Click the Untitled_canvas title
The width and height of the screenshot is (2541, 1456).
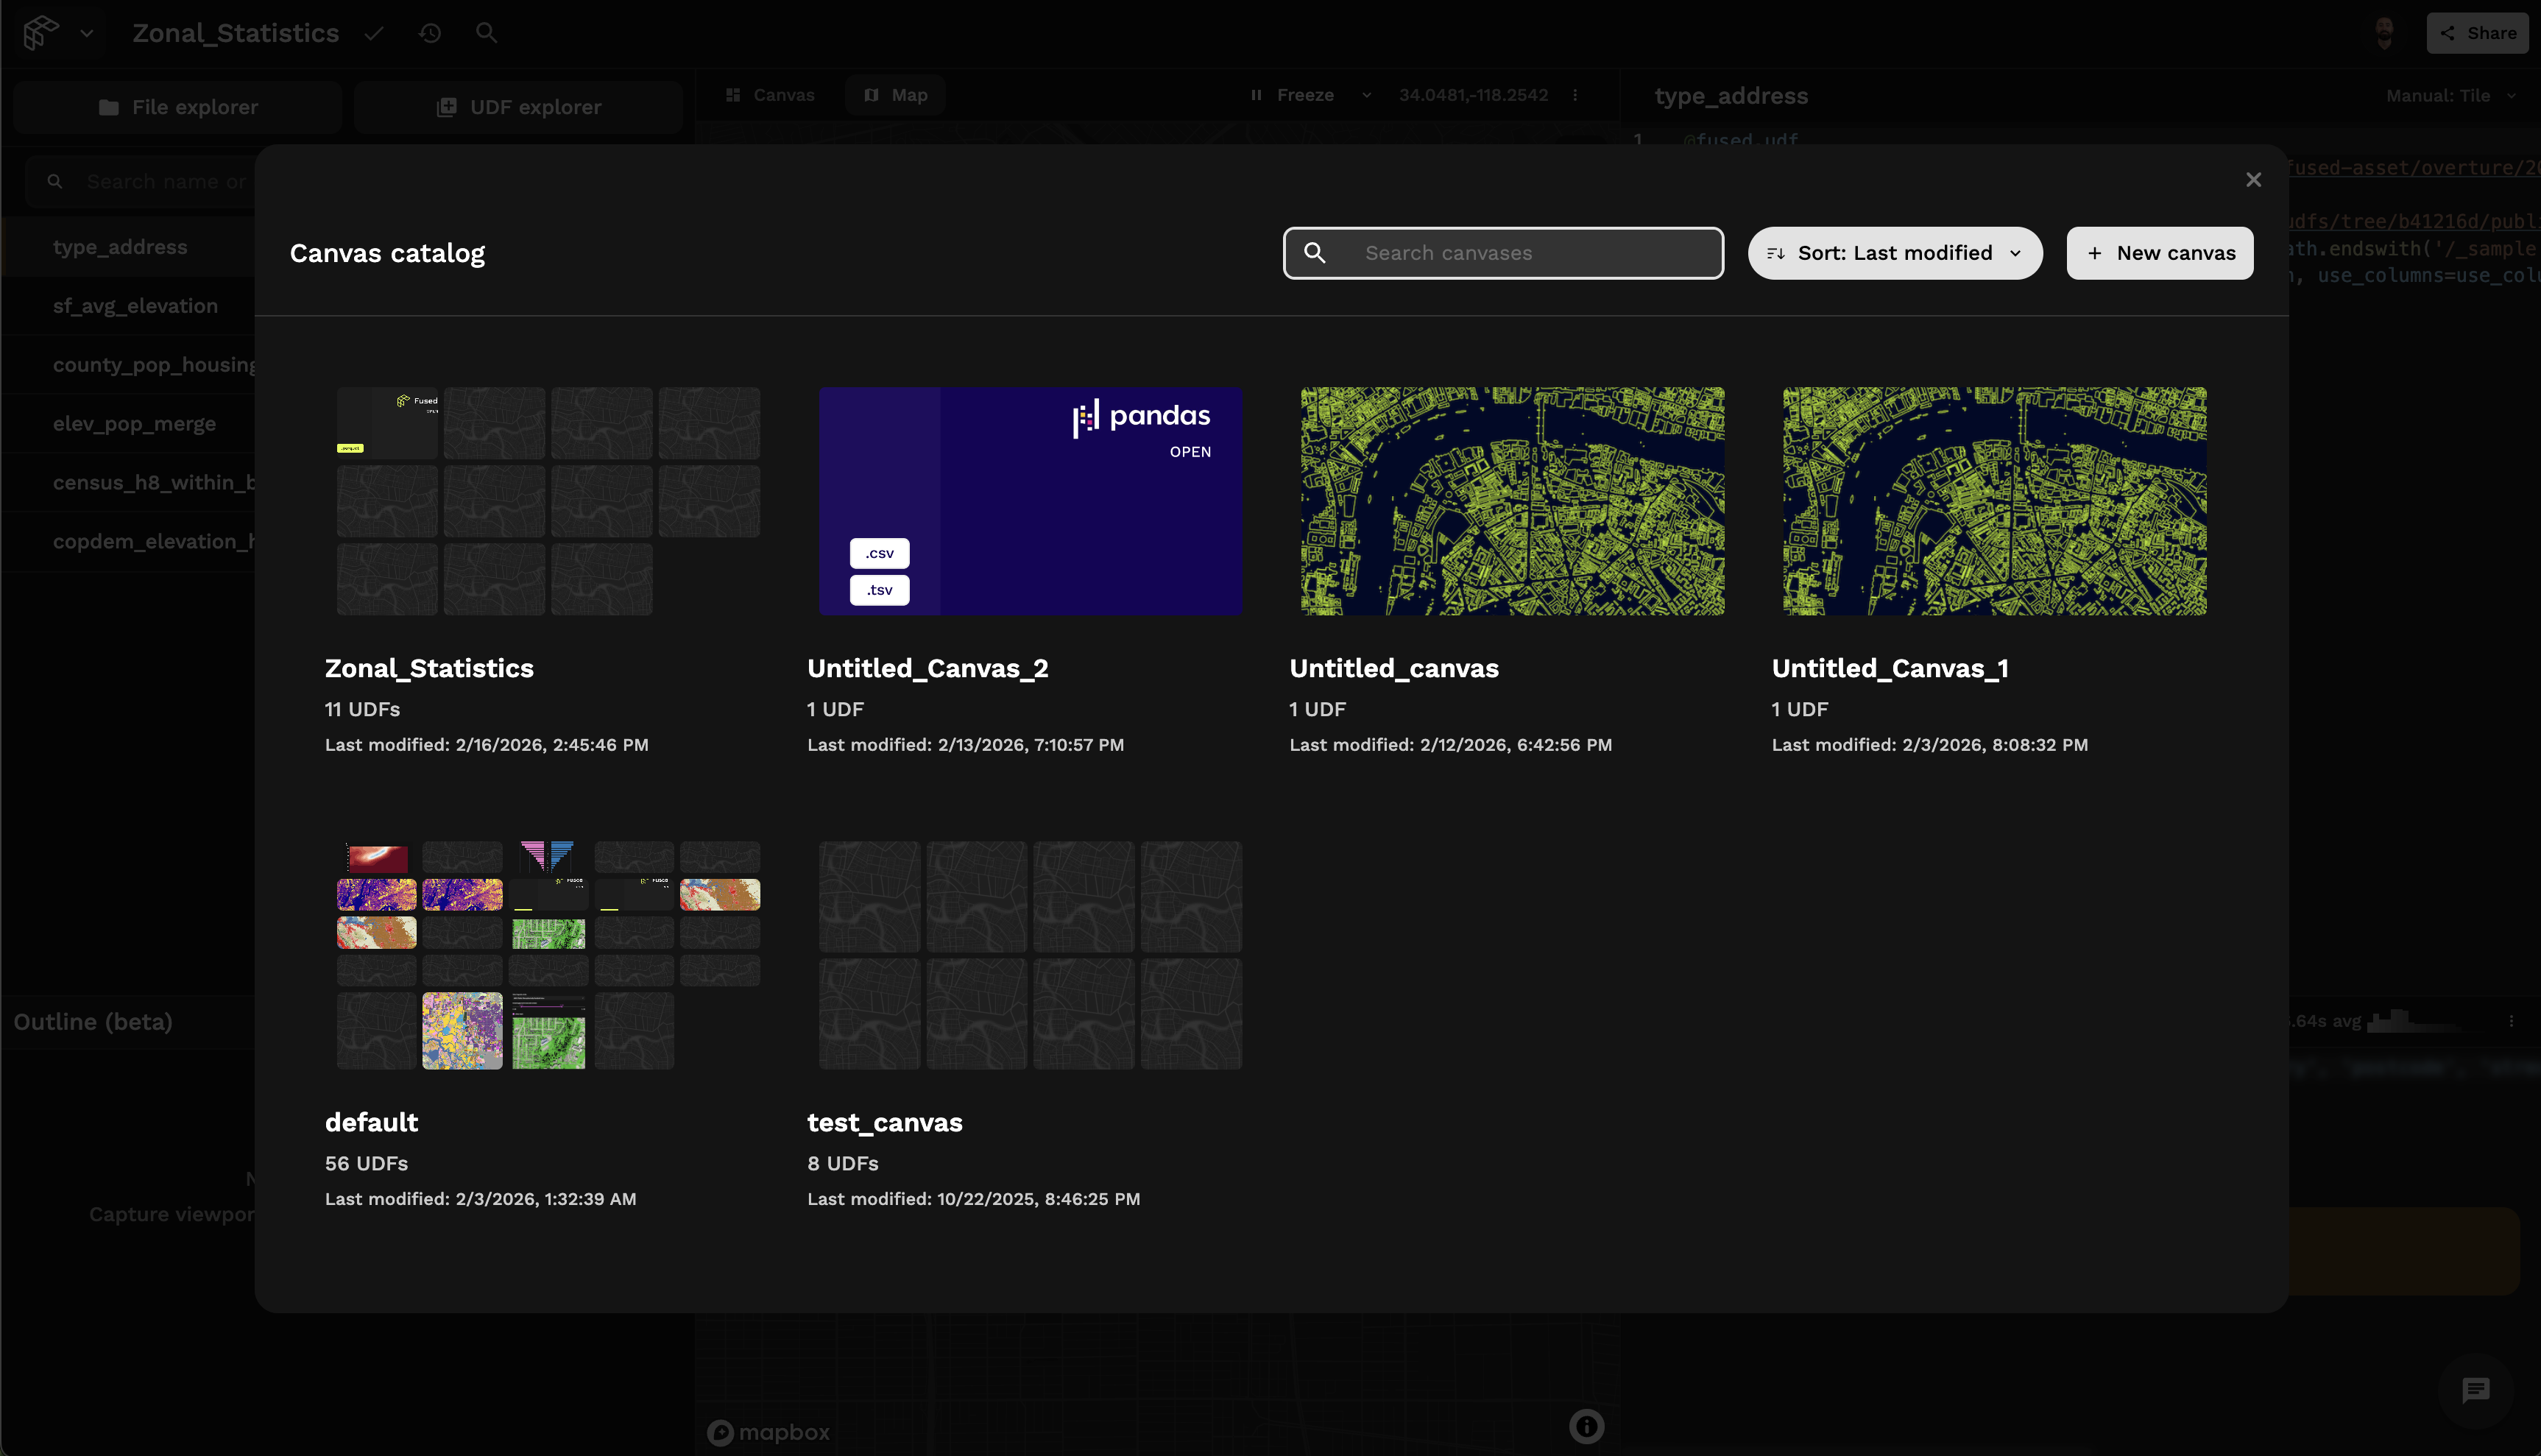click(1394, 668)
